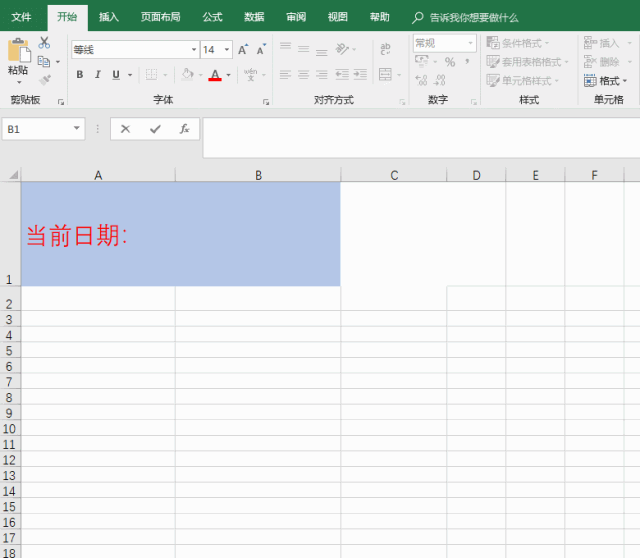
Task: Click the Fill Color bucket icon
Action: pos(187,75)
